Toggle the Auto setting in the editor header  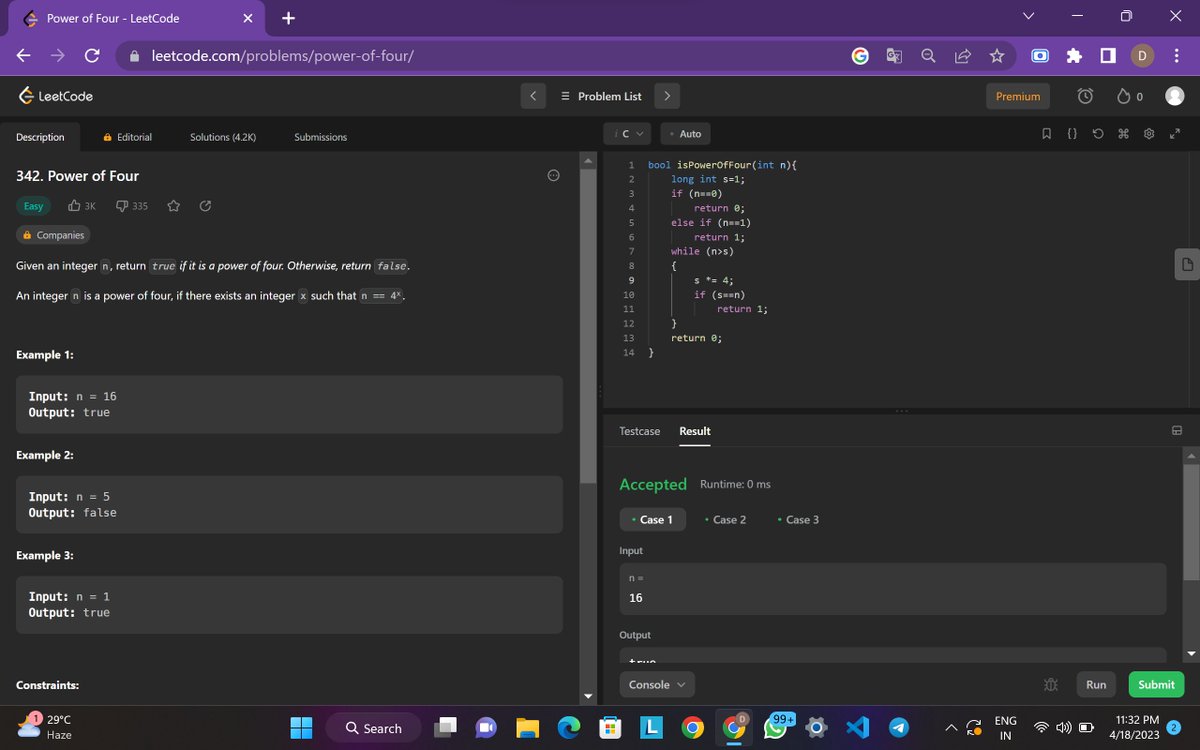click(686, 134)
